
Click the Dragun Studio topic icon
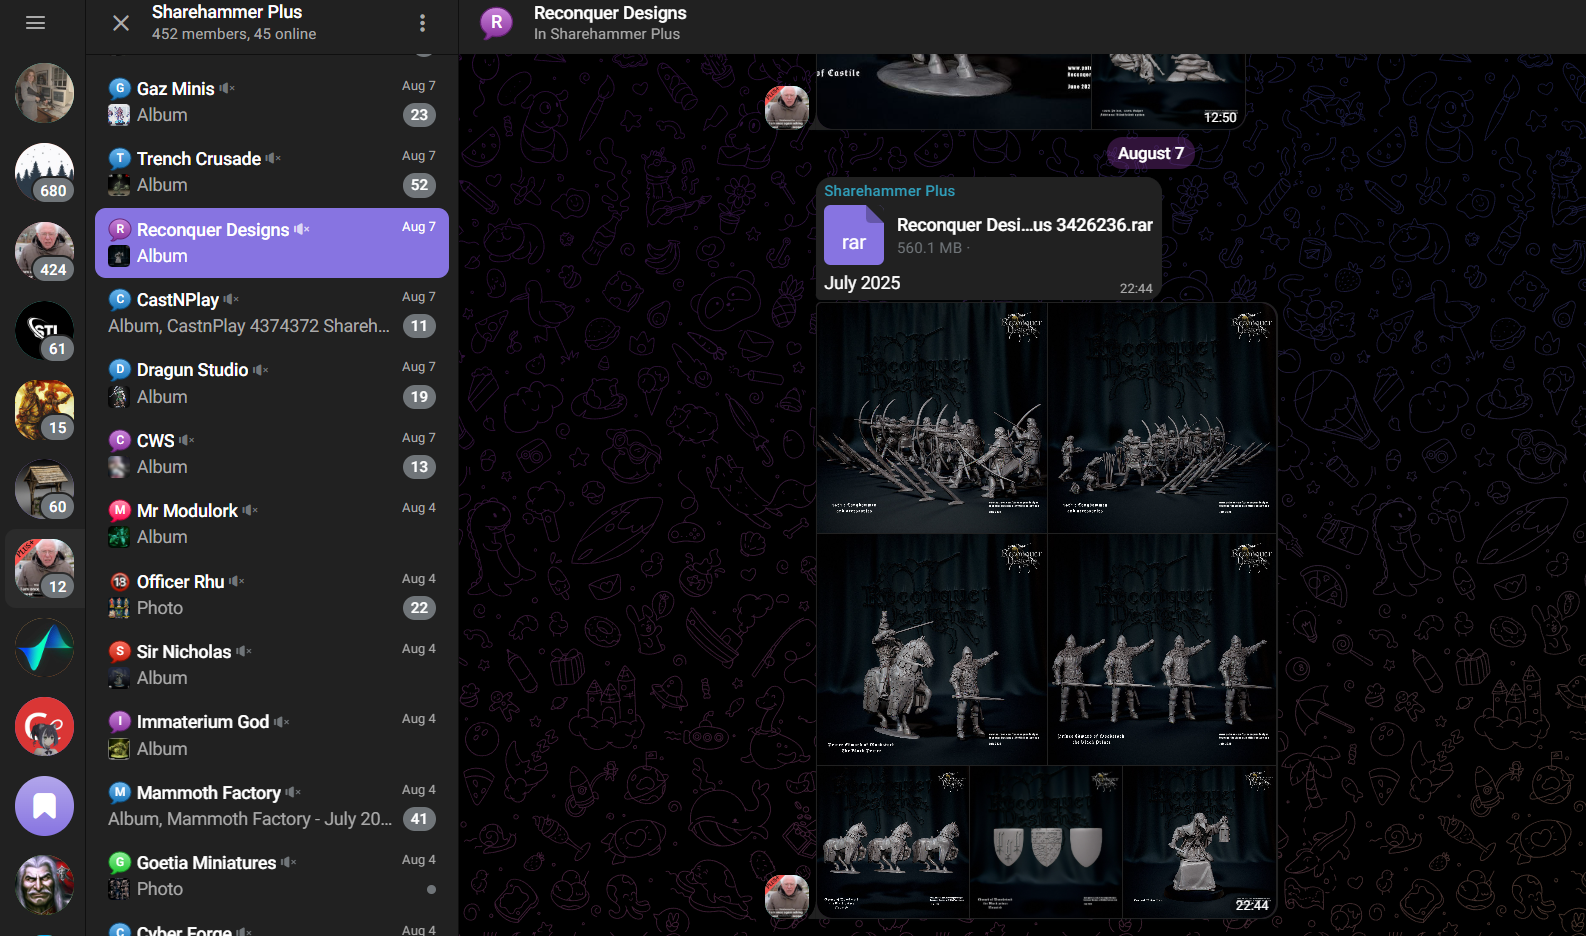tap(119, 369)
